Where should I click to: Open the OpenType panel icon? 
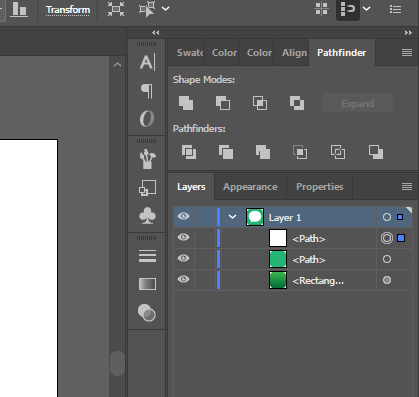147,119
